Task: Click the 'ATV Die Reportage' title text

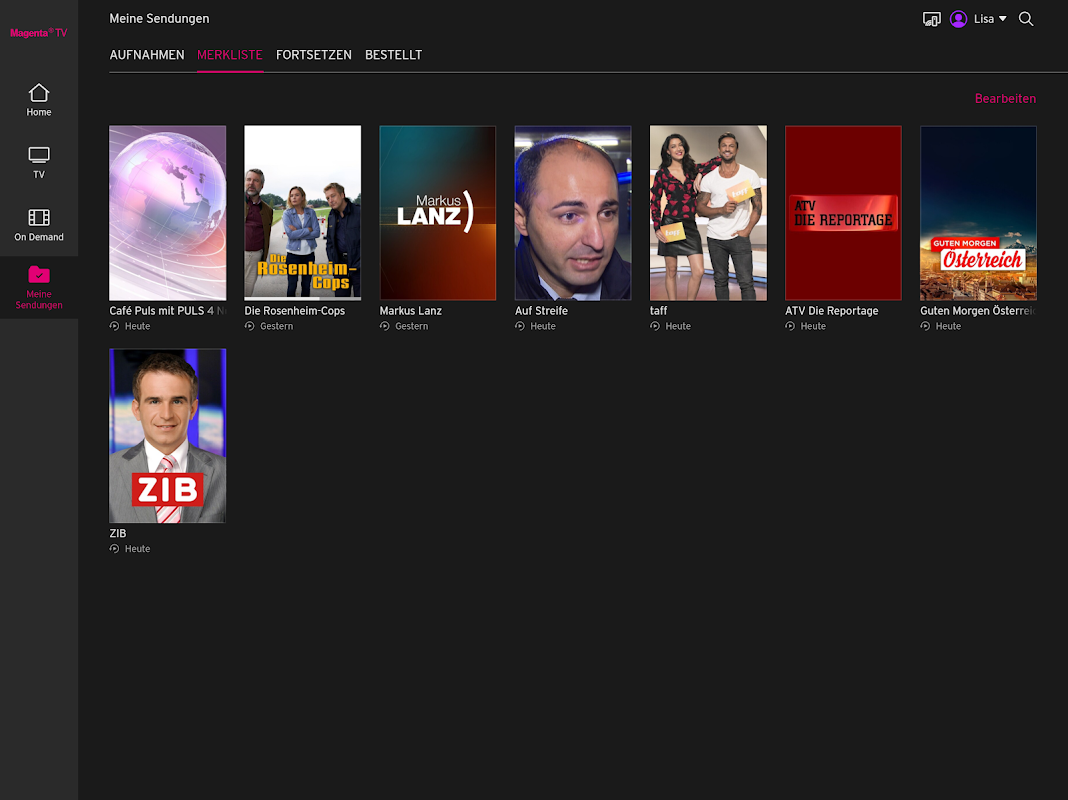Action: pos(832,310)
